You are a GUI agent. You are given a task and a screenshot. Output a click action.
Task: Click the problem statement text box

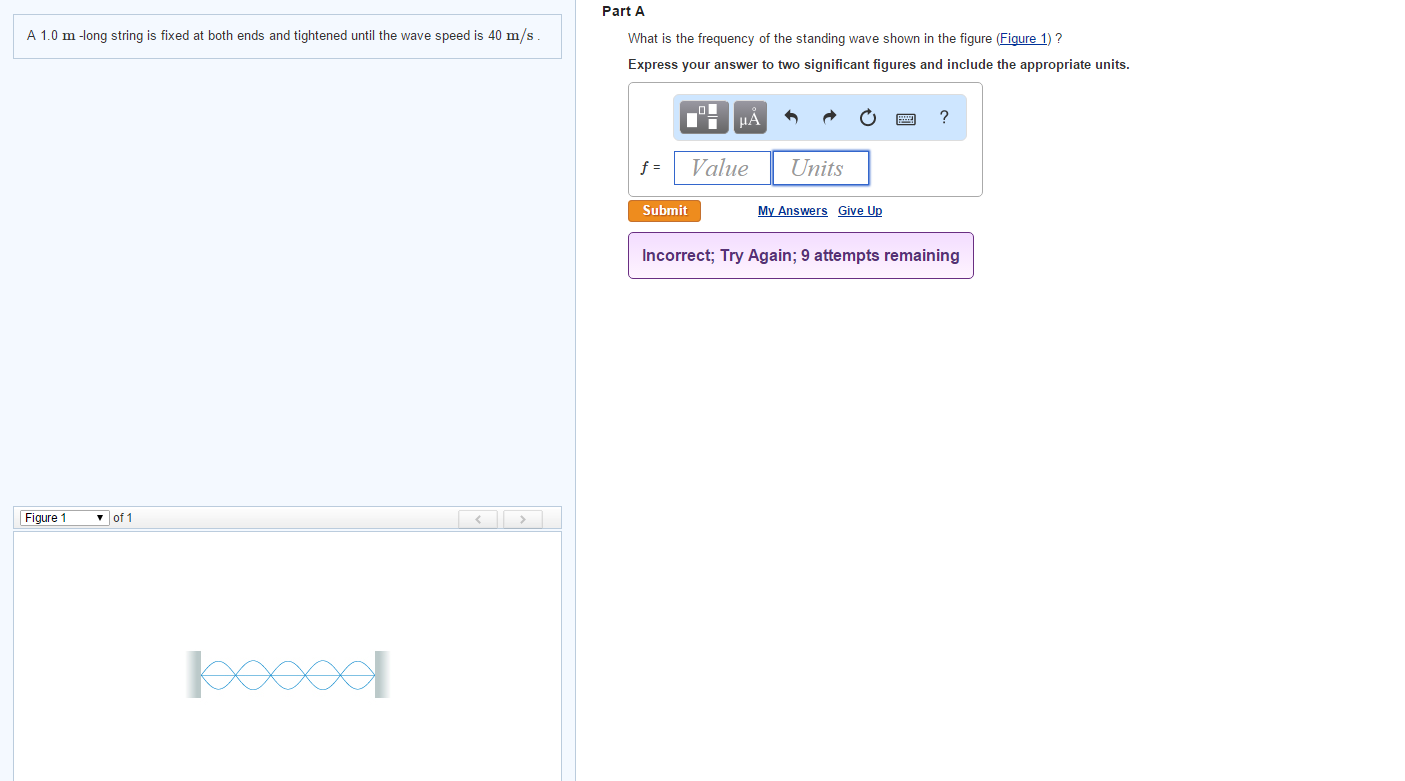click(x=287, y=36)
